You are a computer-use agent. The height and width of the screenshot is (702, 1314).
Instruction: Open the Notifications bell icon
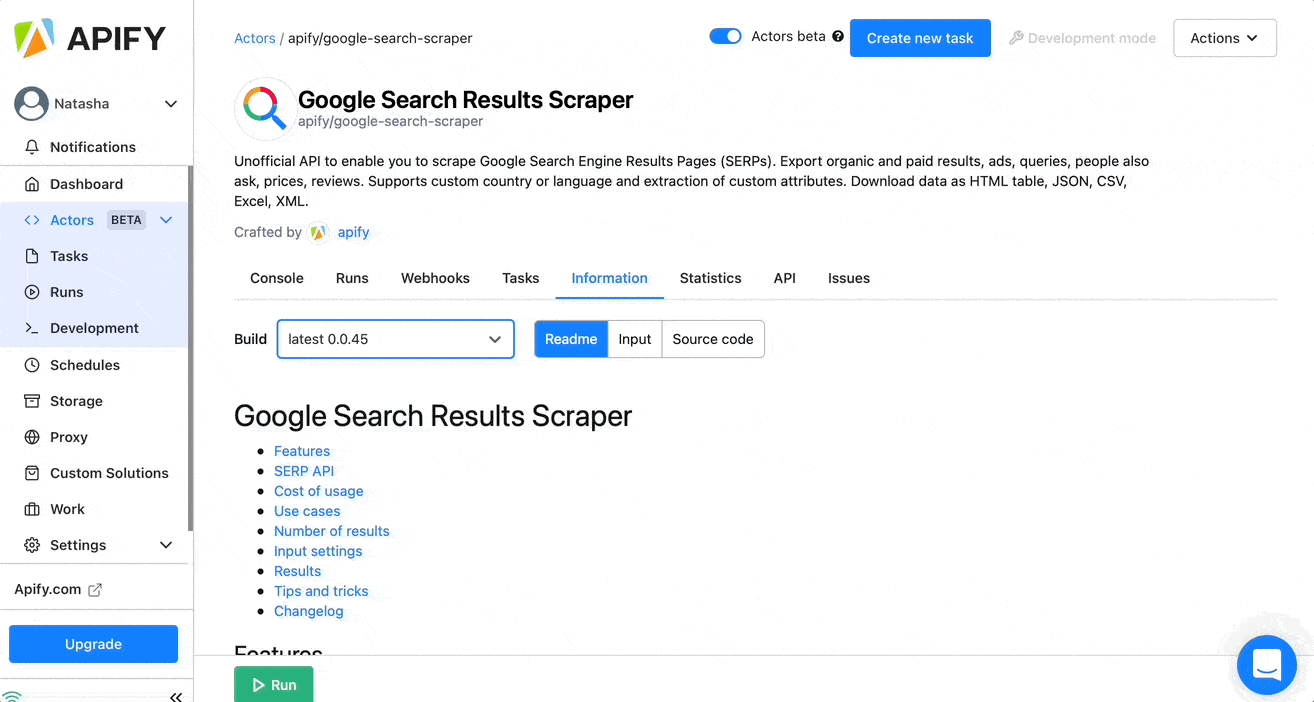click(x=32, y=147)
